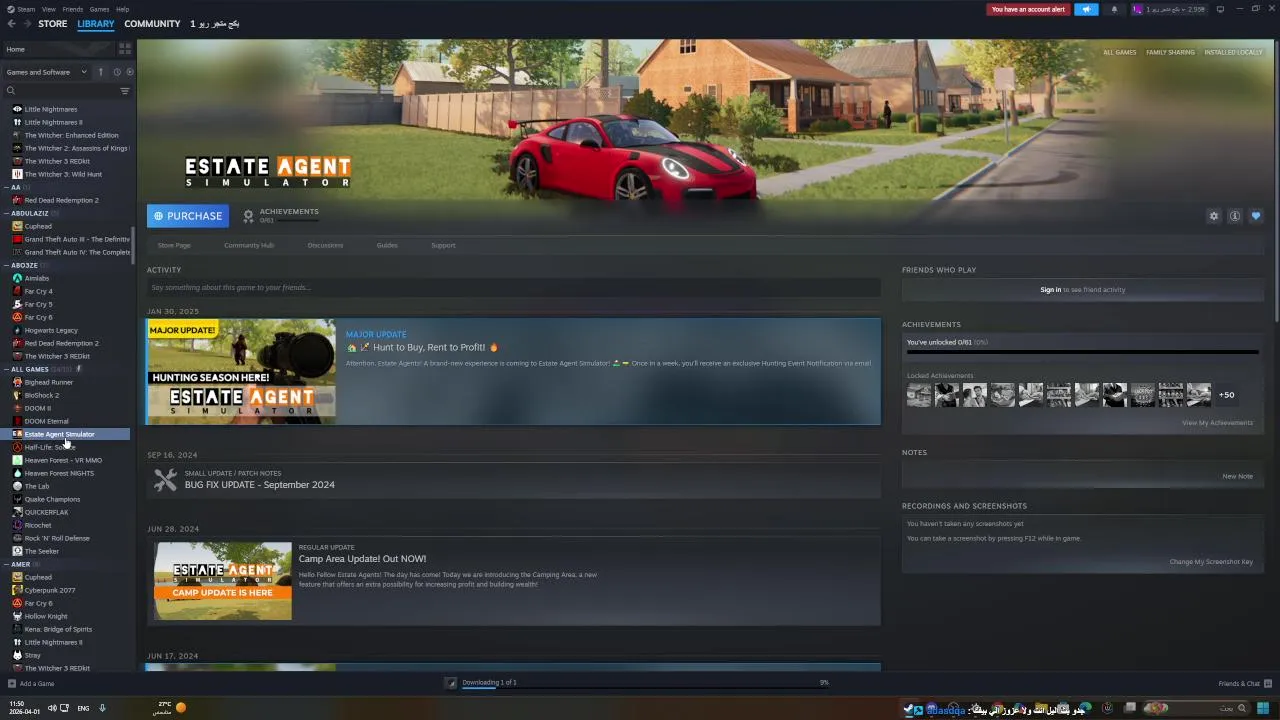Click the taskbar microphone icon
Screen dimensions: 1280x720
click(x=101, y=708)
